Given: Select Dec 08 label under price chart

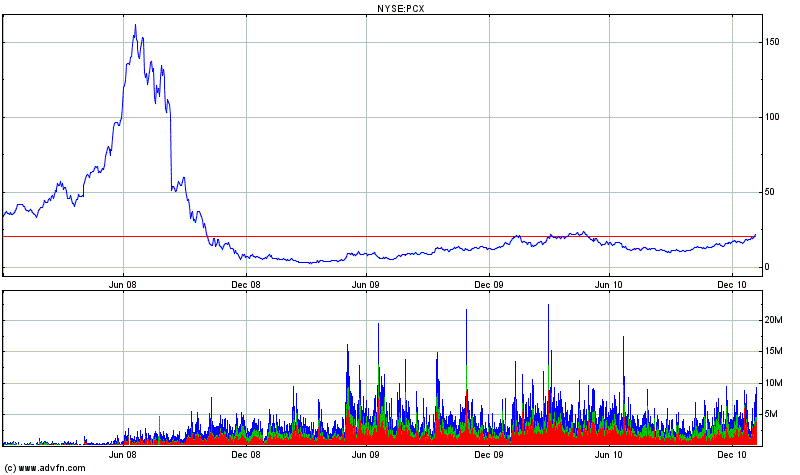Looking at the screenshot, I should point(246,283).
